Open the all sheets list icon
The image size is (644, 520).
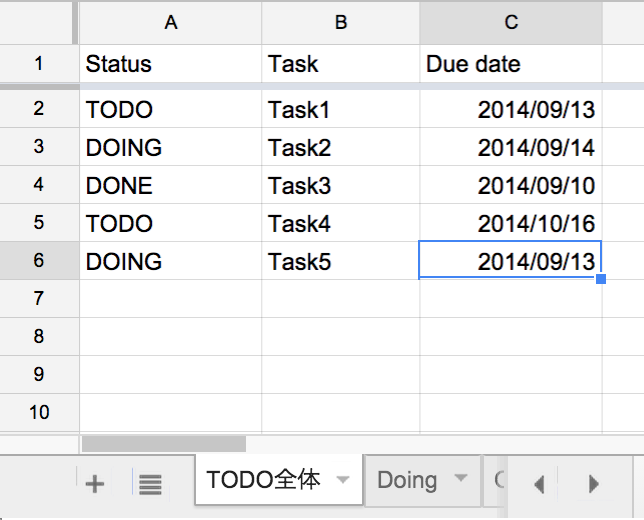pos(150,485)
